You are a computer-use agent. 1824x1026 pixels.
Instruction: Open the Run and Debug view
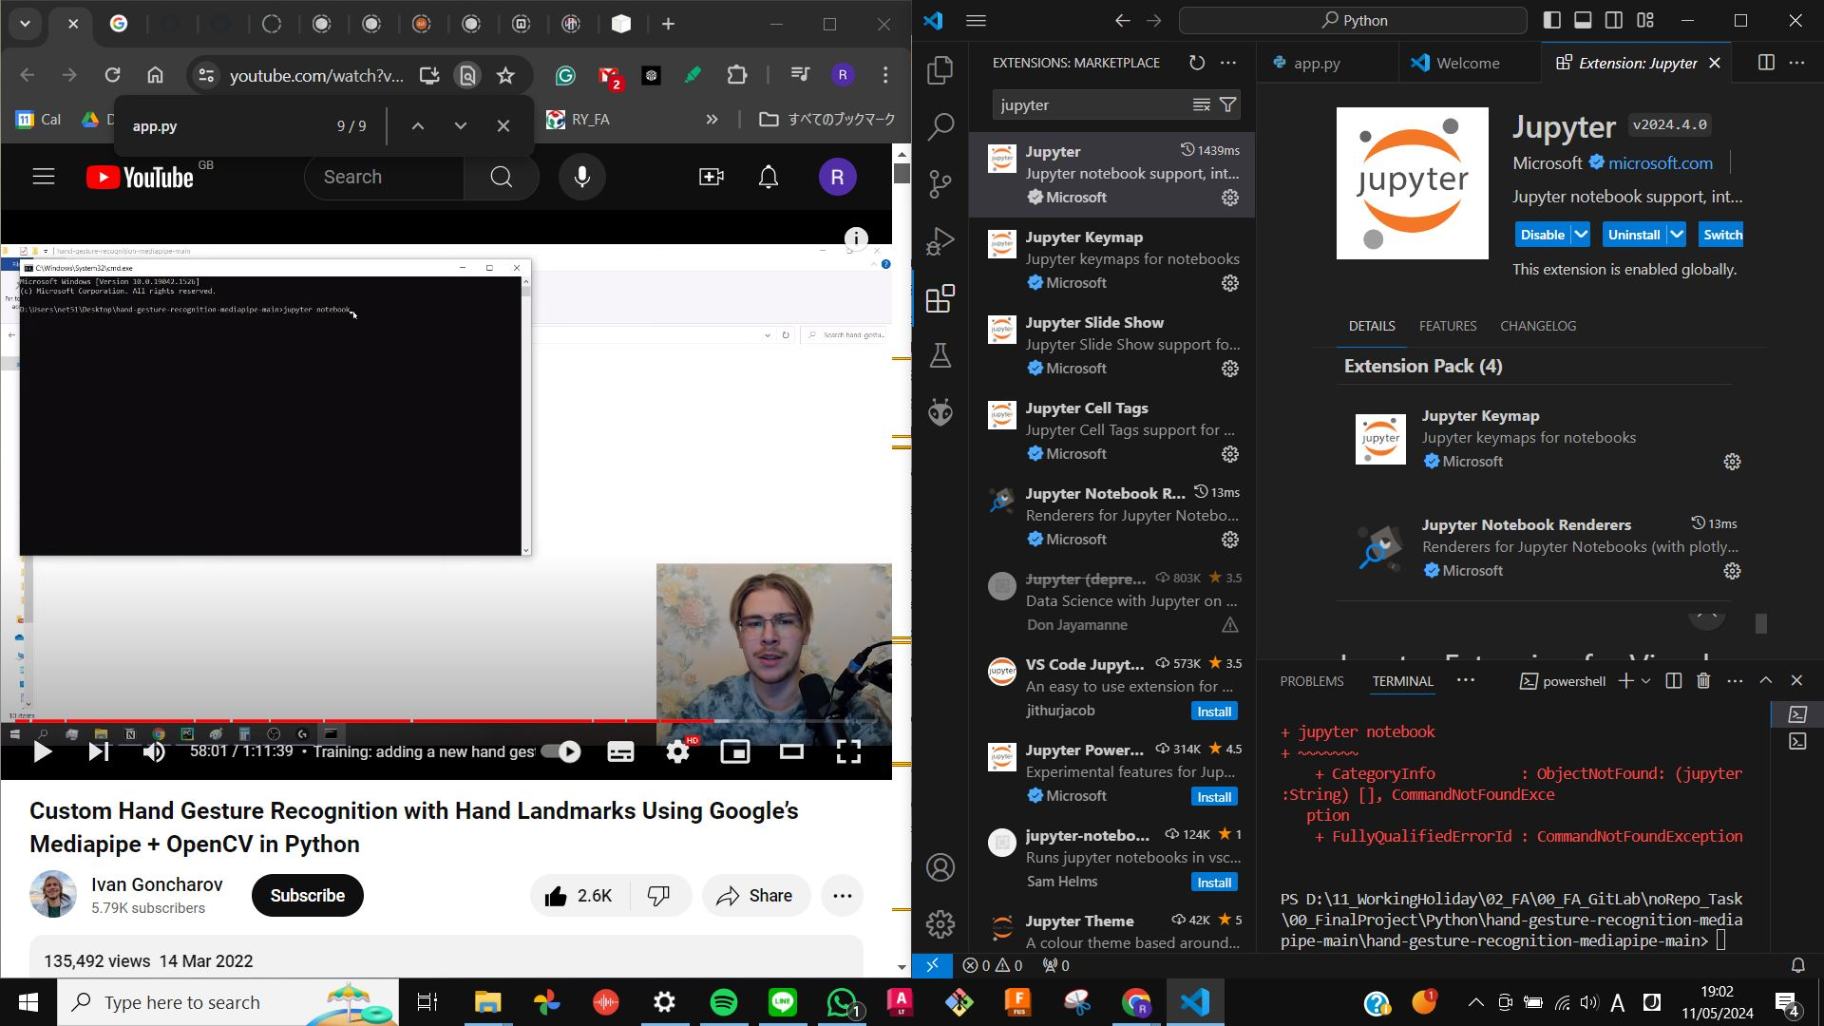tap(940, 241)
